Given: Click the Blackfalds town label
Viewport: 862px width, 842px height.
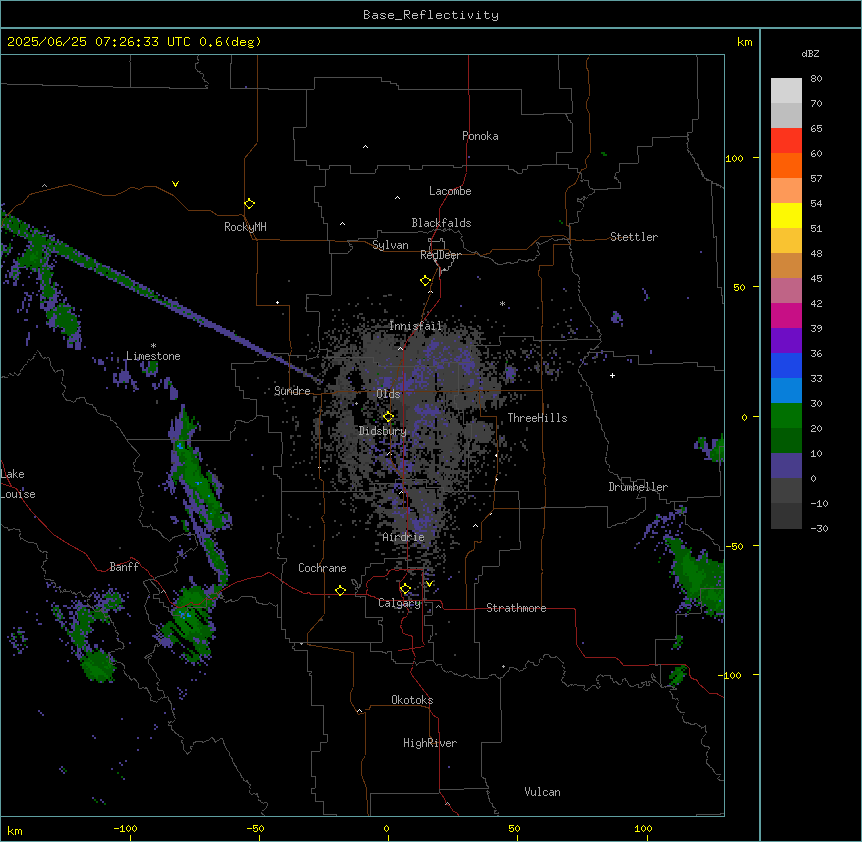Looking at the screenshot, I should [x=441, y=223].
